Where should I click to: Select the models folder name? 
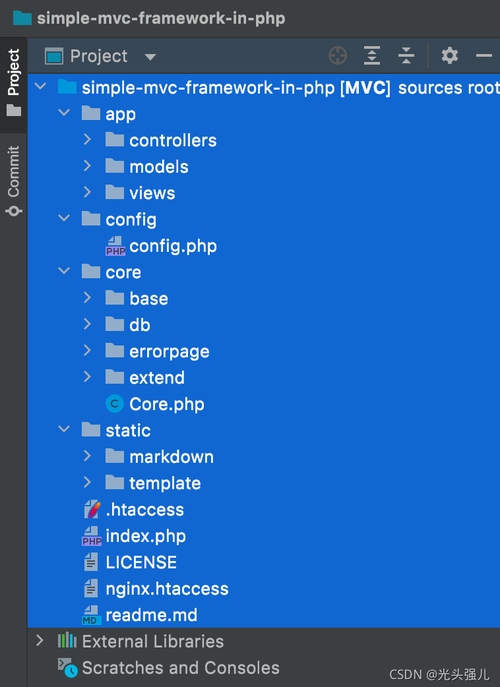159,166
